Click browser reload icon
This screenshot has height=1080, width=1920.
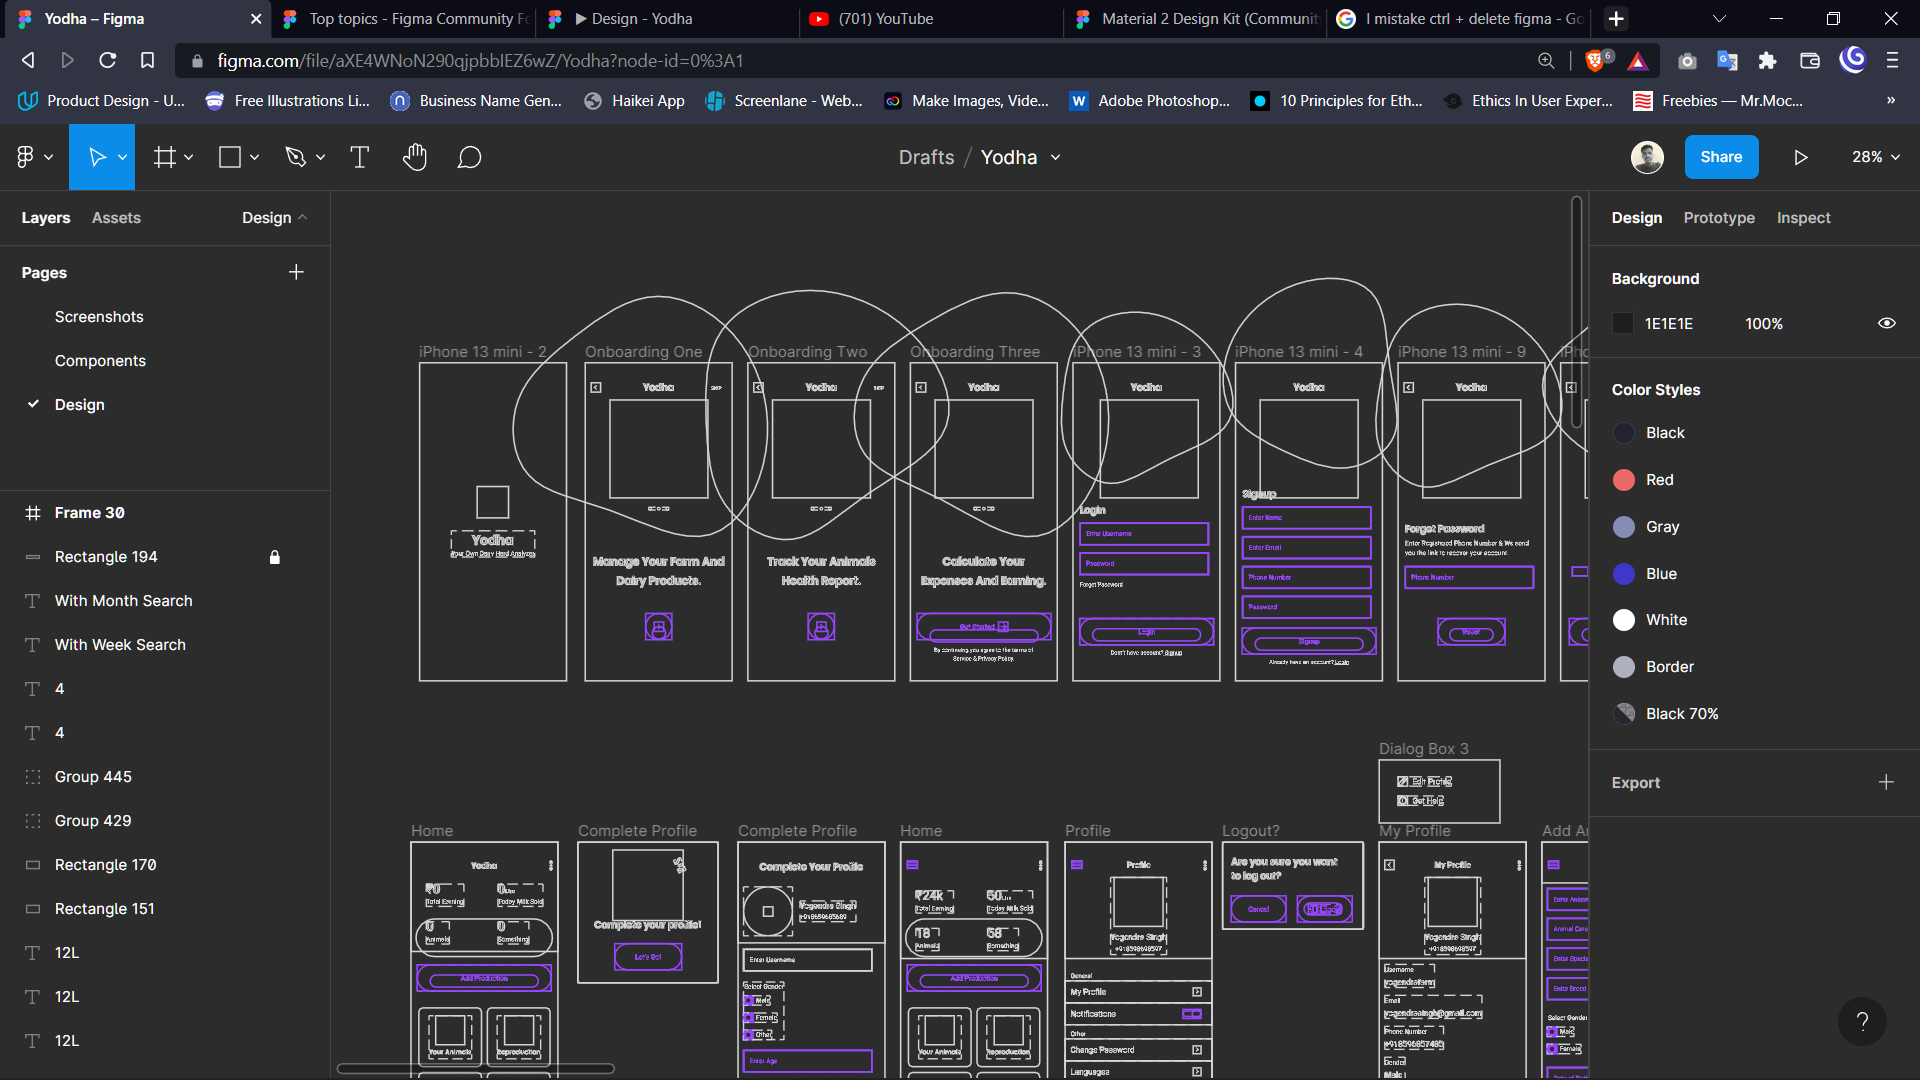click(107, 60)
